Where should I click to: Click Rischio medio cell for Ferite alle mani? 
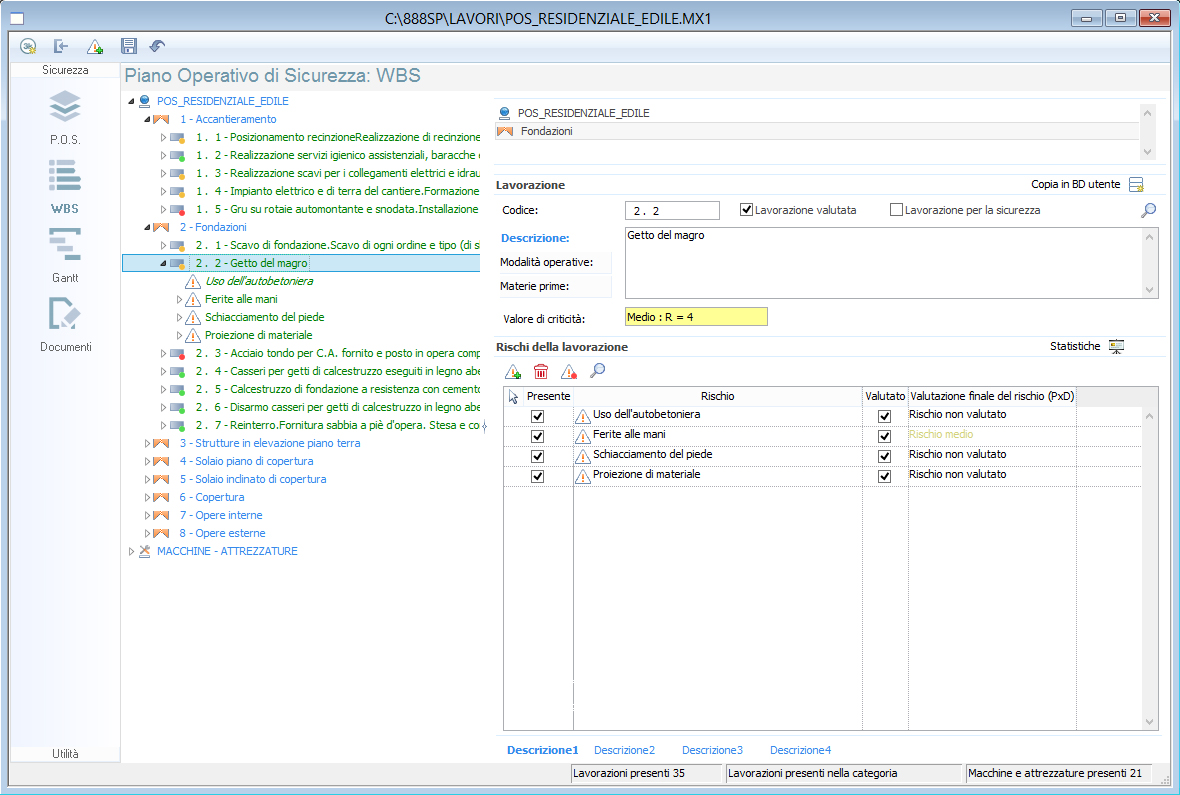[992, 434]
